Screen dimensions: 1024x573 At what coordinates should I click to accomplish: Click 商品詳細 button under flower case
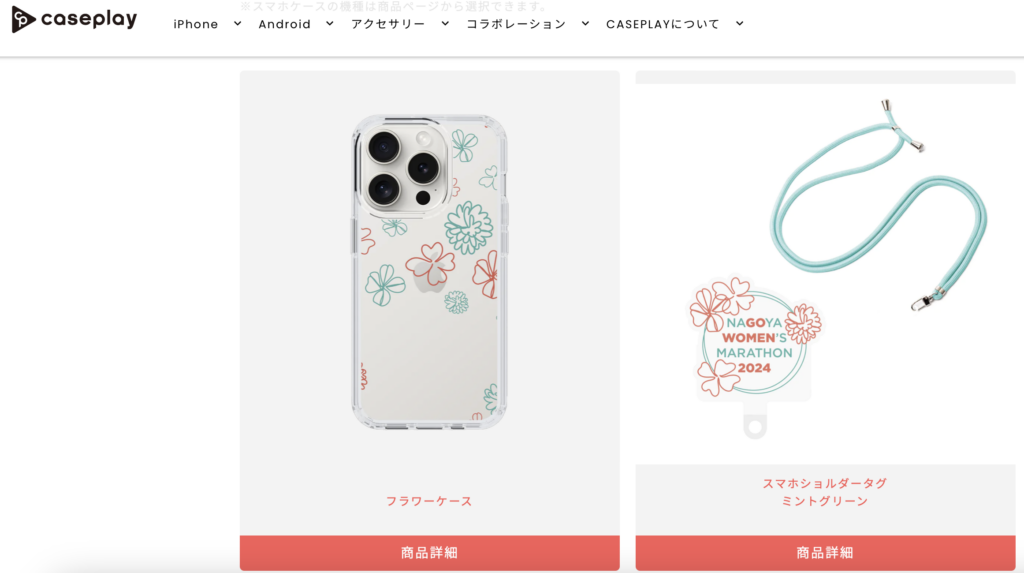(x=430, y=553)
